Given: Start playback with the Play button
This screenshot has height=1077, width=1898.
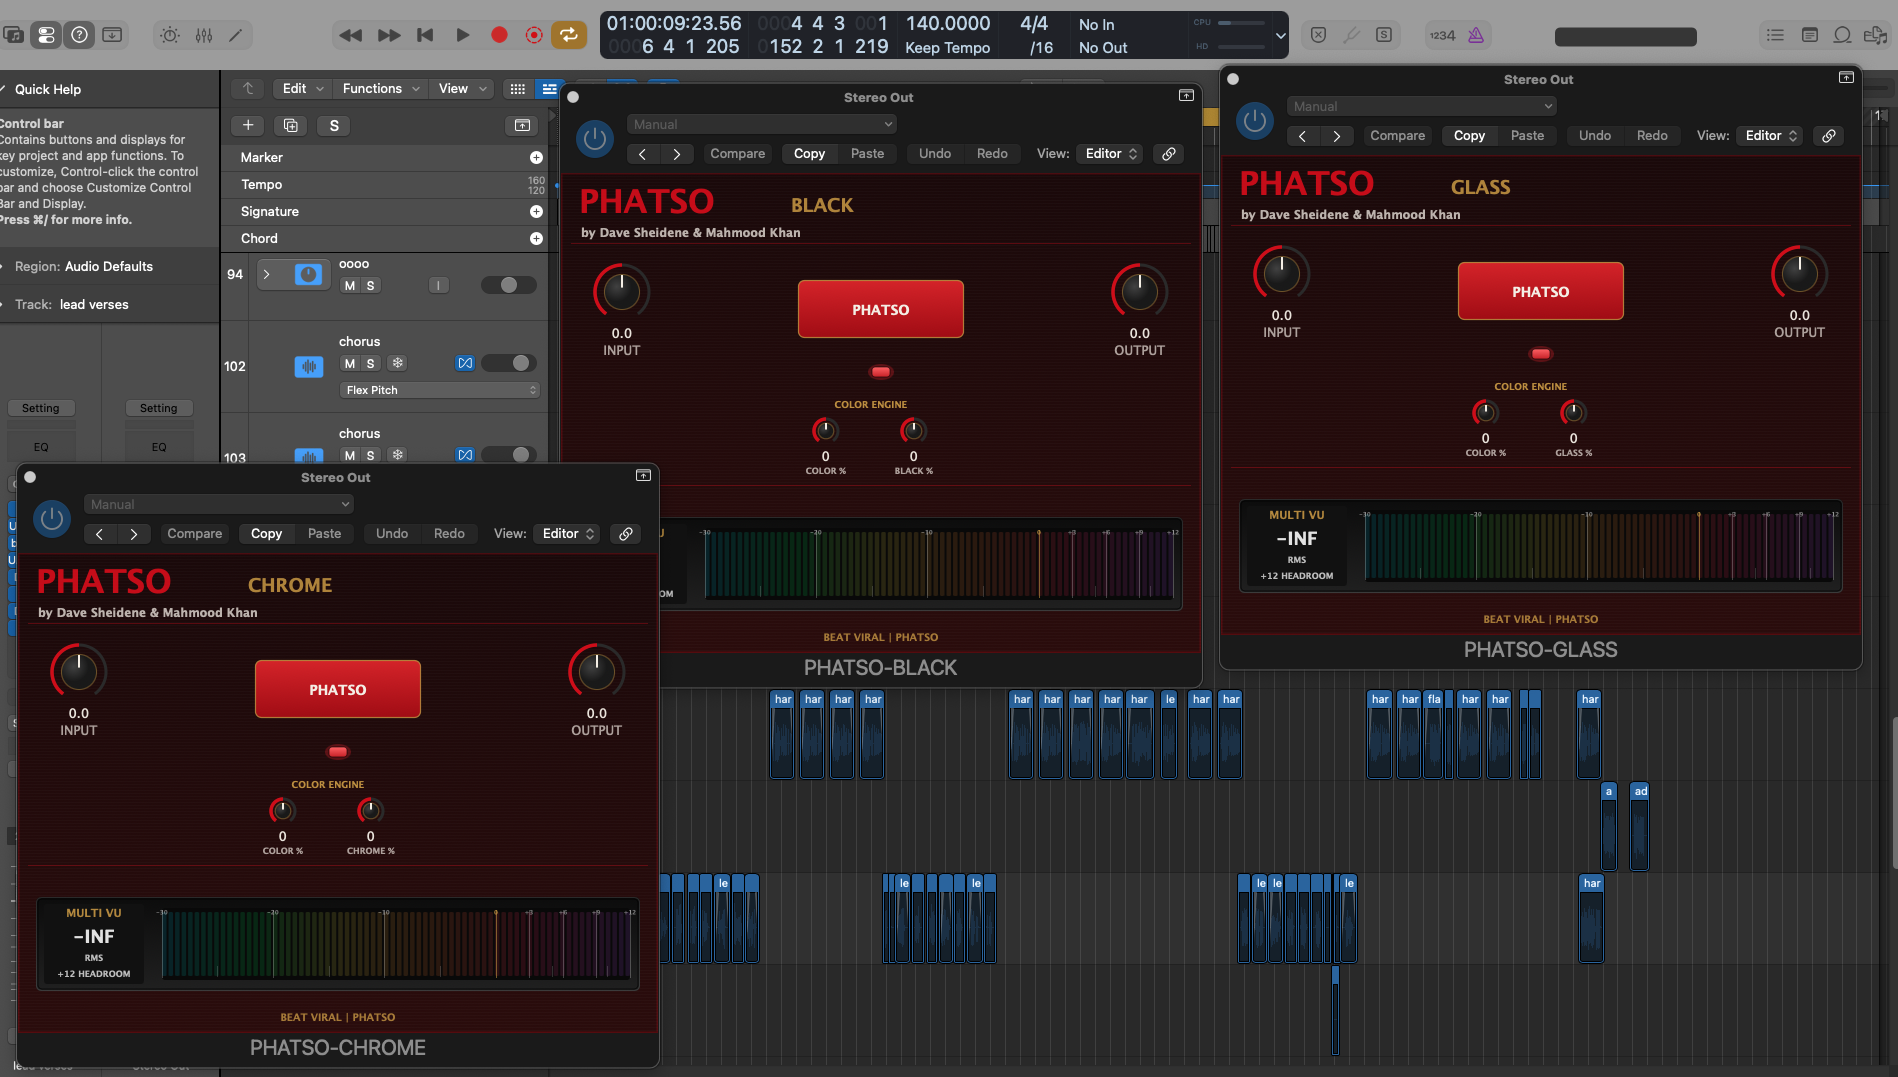Looking at the screenshot, I should pos(462,35).
